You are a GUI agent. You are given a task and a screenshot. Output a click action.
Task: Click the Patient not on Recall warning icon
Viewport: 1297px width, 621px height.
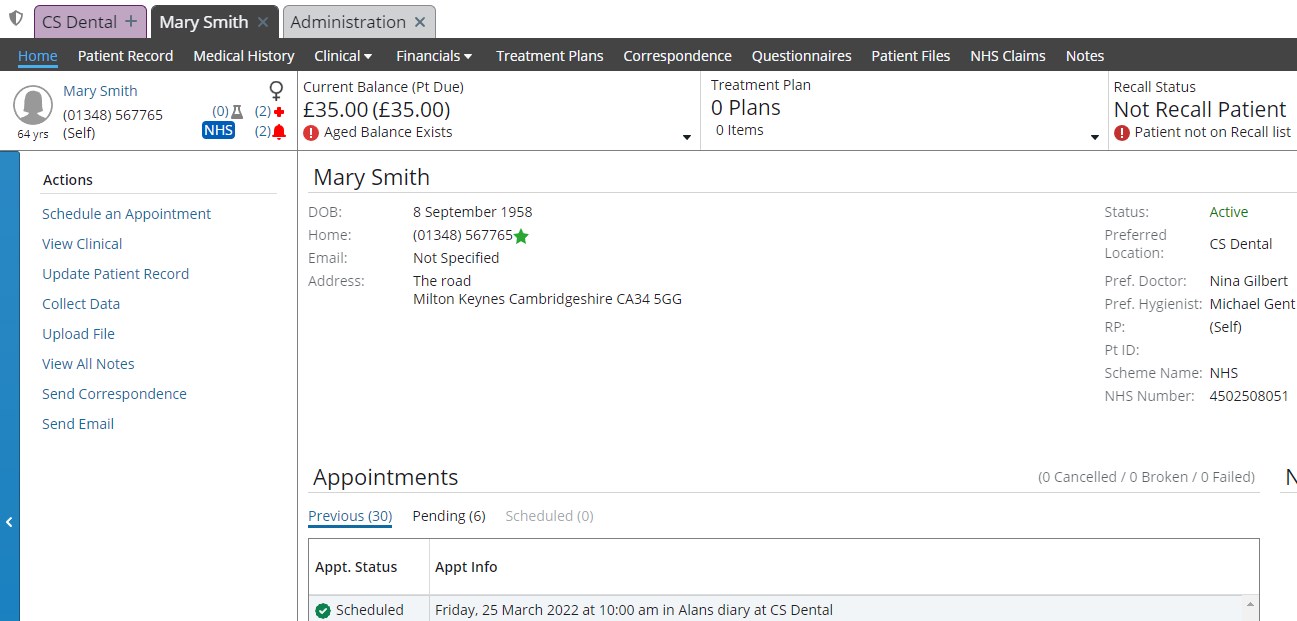tap(1122, 132)
